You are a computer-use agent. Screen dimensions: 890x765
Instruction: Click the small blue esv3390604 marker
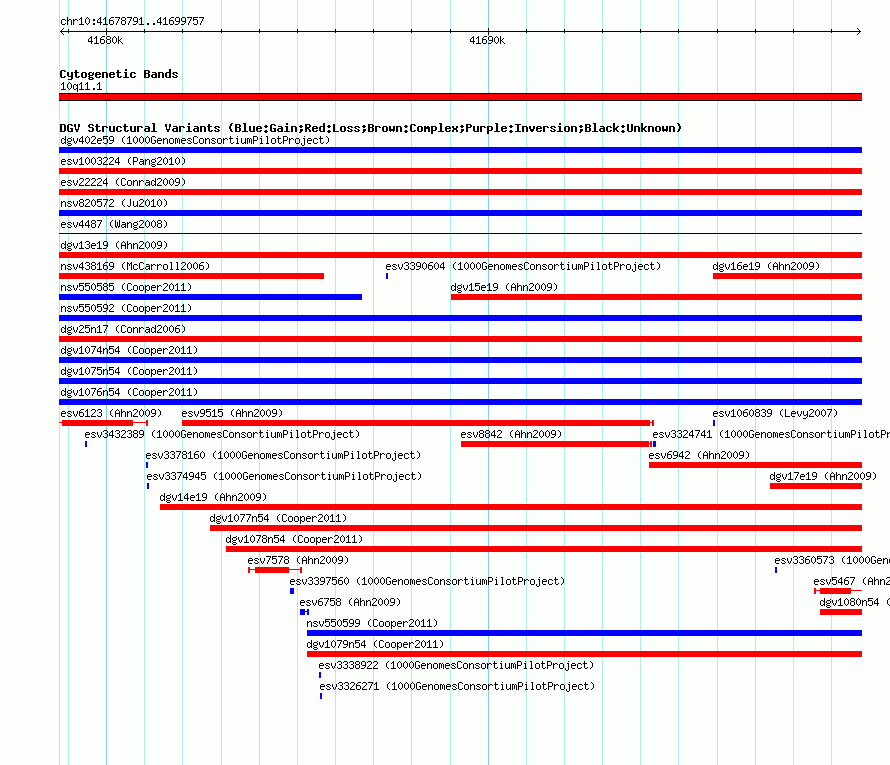tap(387, 276)
